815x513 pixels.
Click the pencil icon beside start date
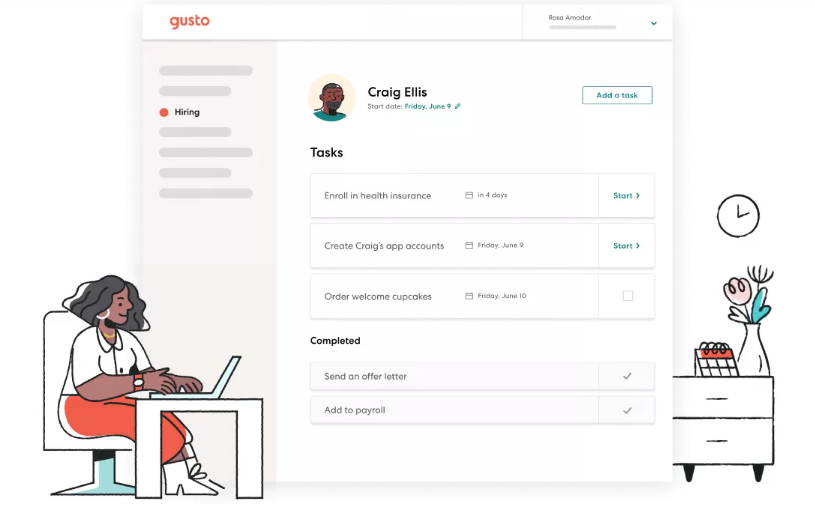[457, 106]
